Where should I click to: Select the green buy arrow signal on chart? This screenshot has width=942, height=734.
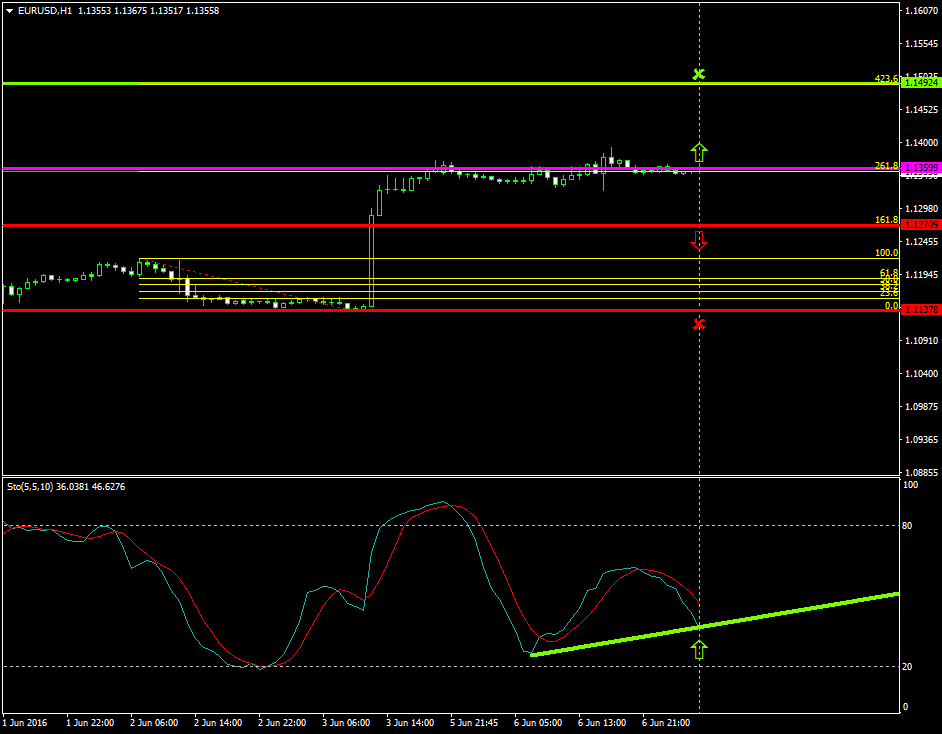[x=700, y=151]
